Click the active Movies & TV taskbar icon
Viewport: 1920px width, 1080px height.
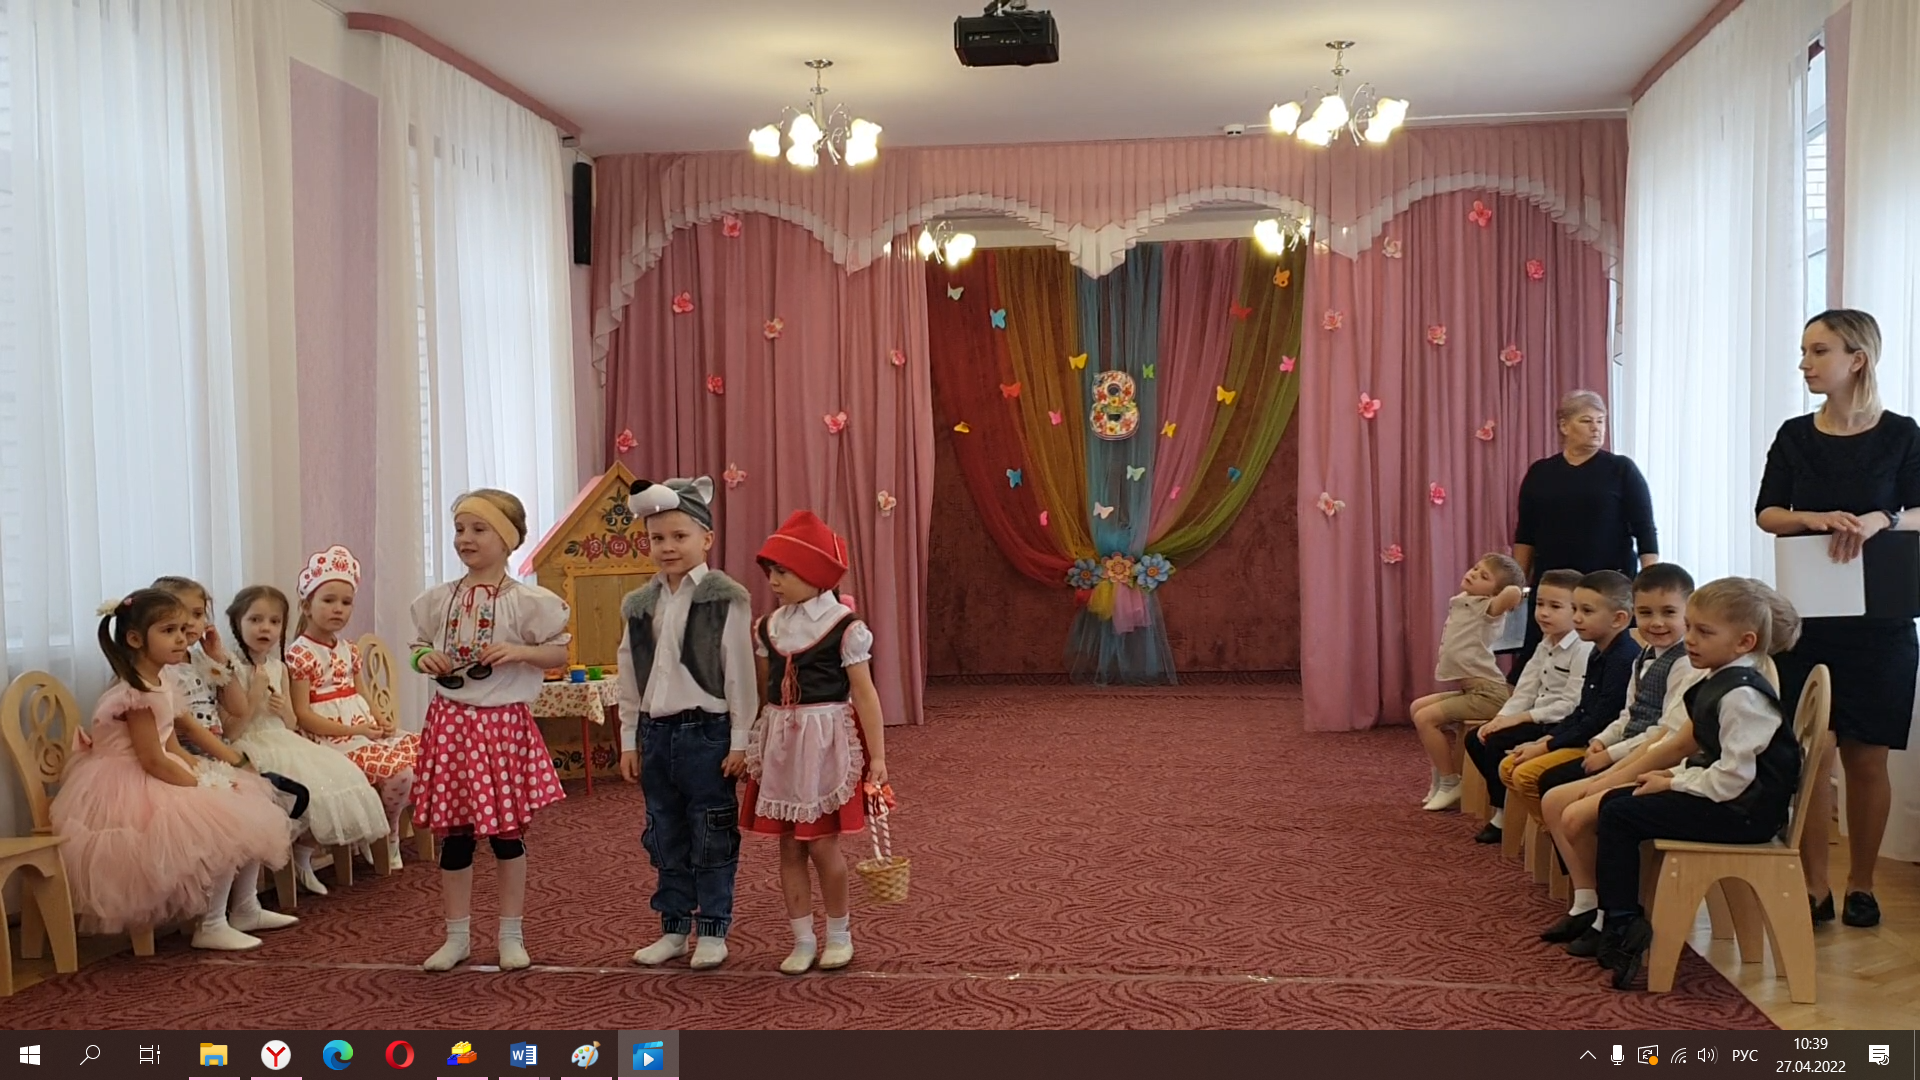(648, 1055)
